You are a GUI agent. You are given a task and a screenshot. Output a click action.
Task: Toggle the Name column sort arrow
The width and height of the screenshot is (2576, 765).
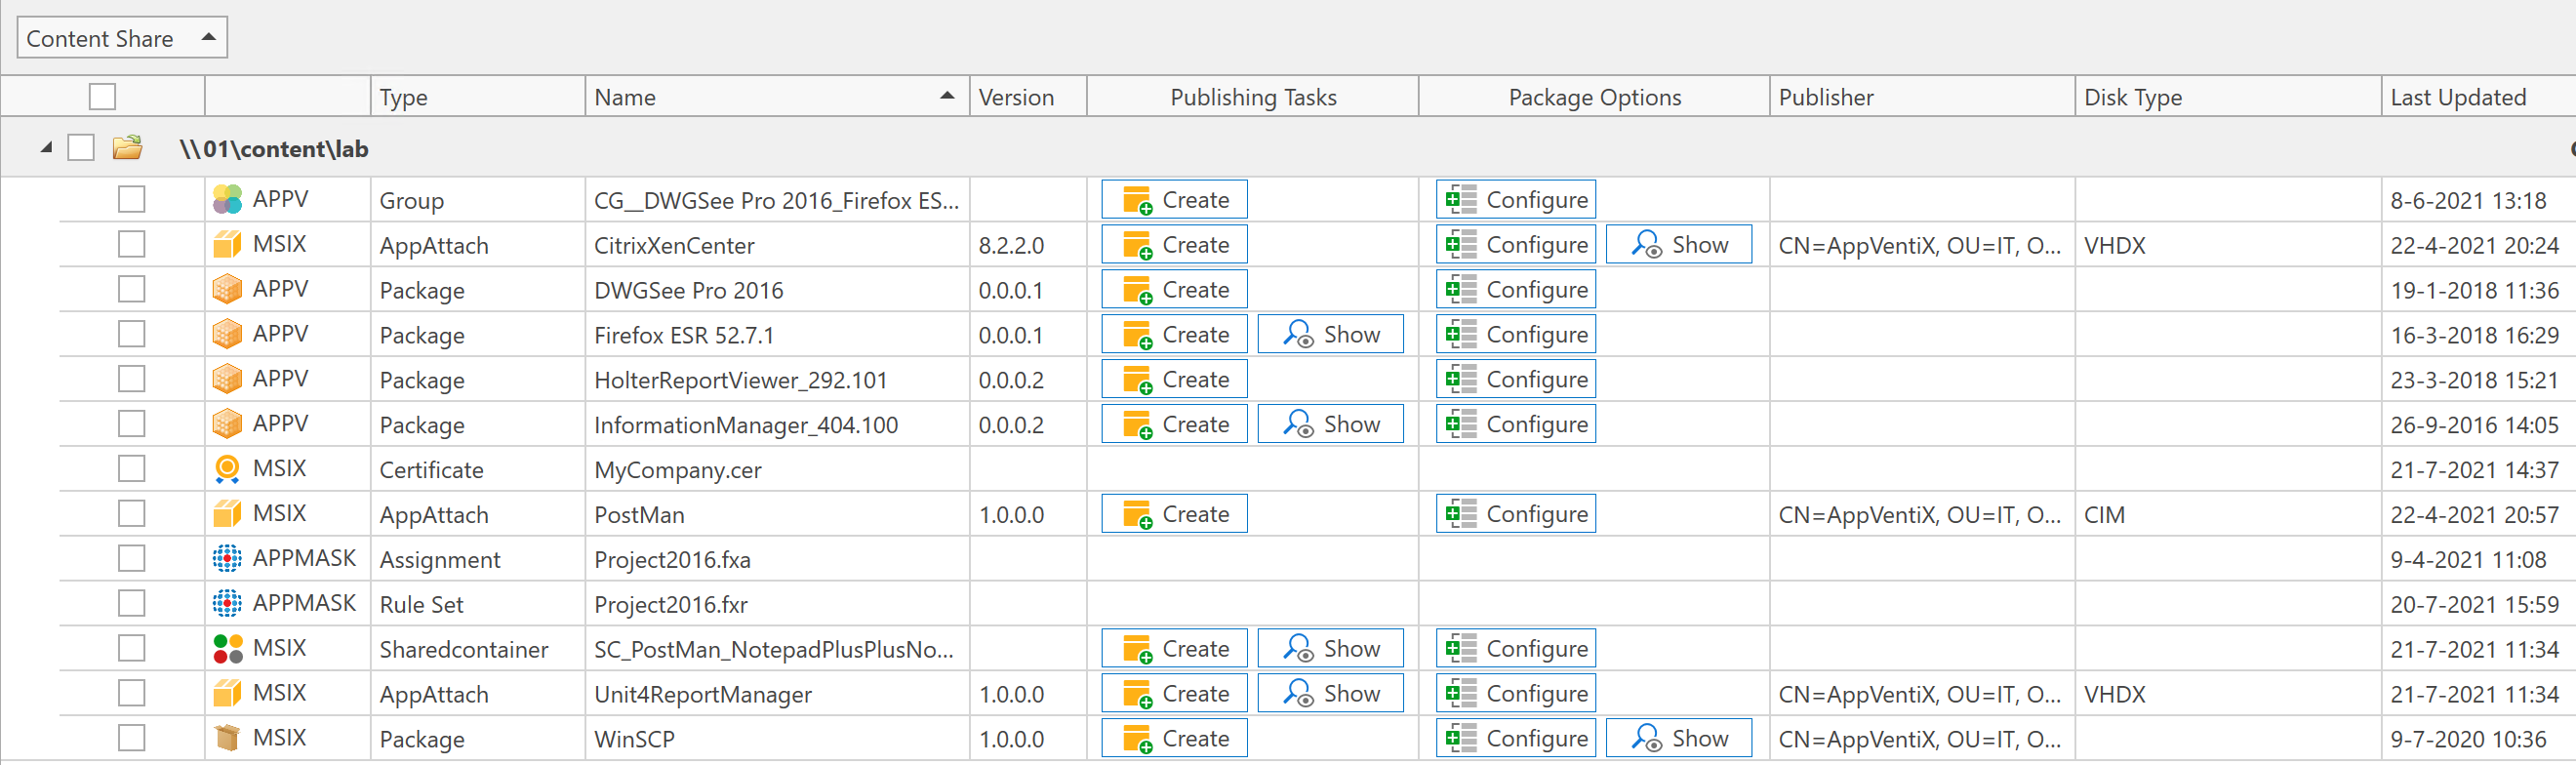point(946,96)
